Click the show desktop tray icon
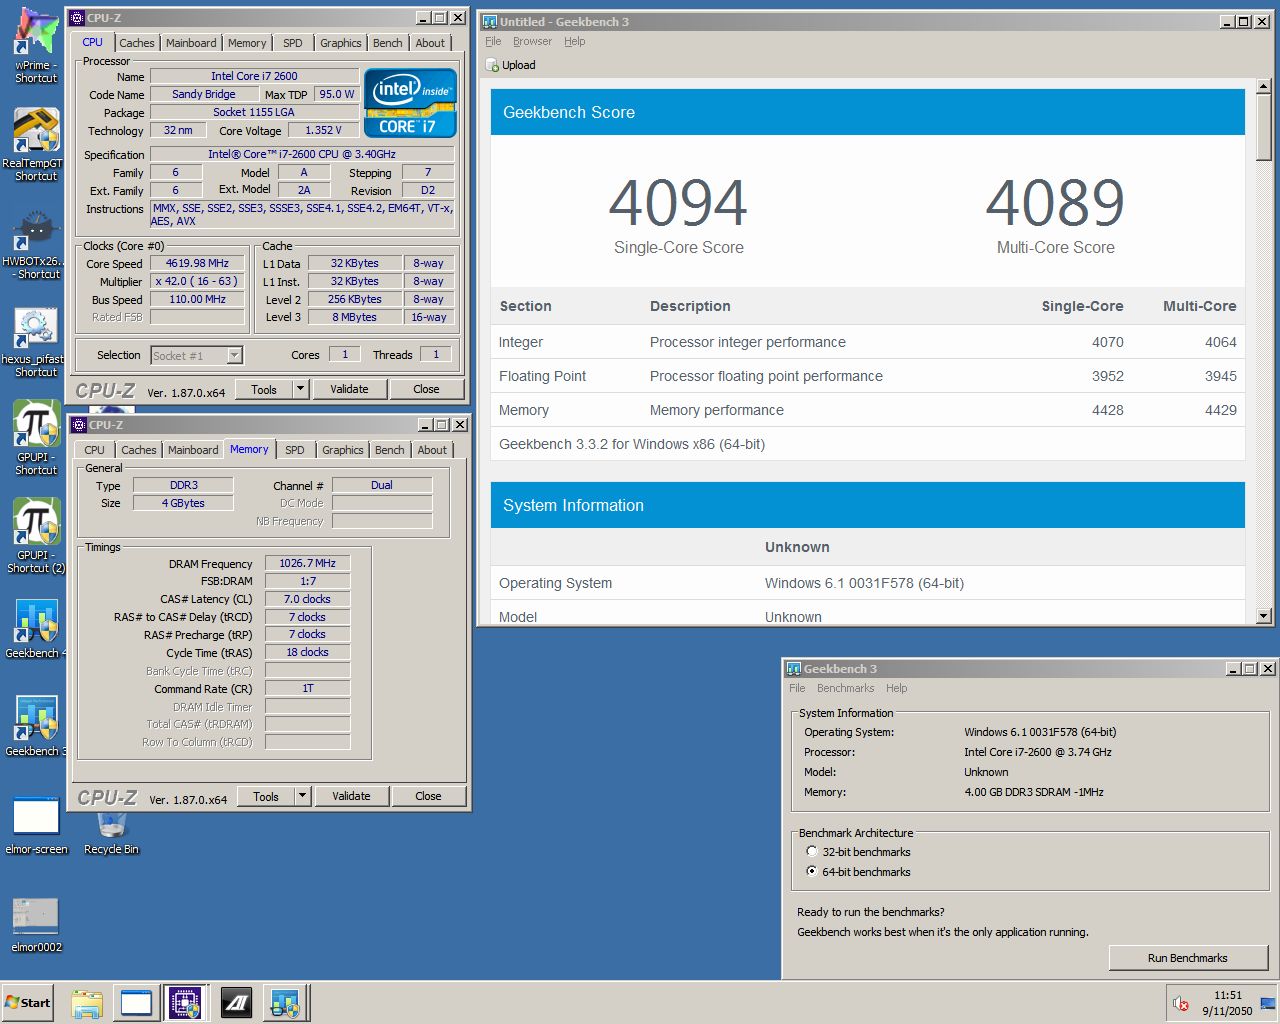 tap(1268, 1003)
